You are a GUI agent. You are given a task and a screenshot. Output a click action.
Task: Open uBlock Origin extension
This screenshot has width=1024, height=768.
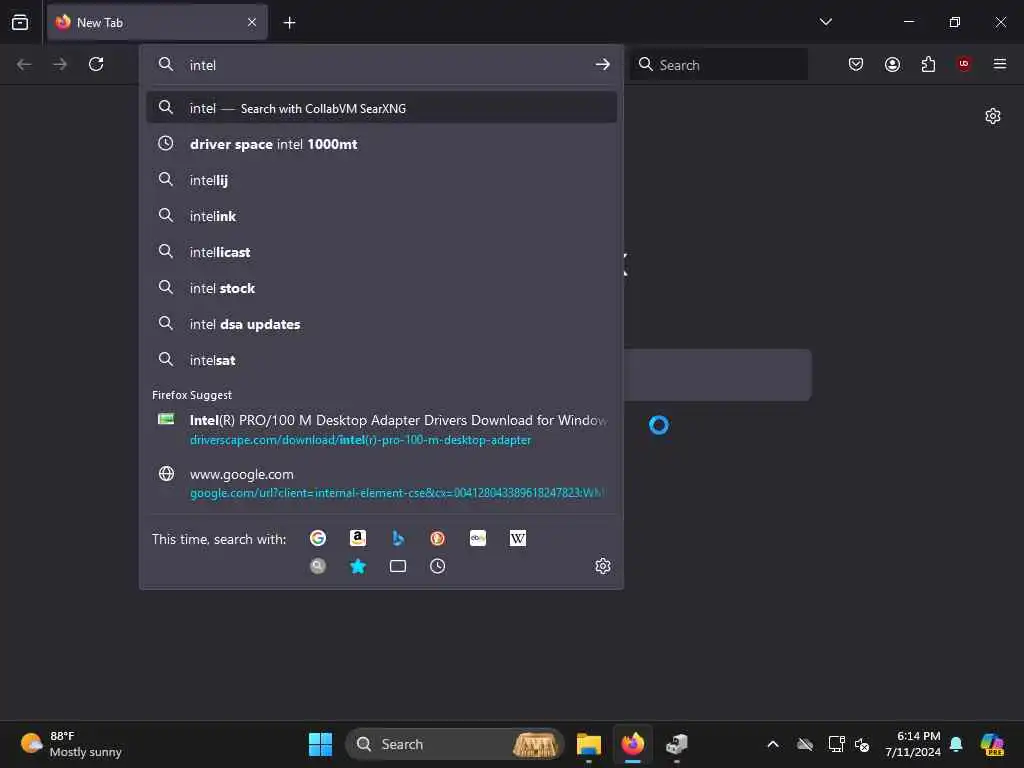[x=964, y=64]
